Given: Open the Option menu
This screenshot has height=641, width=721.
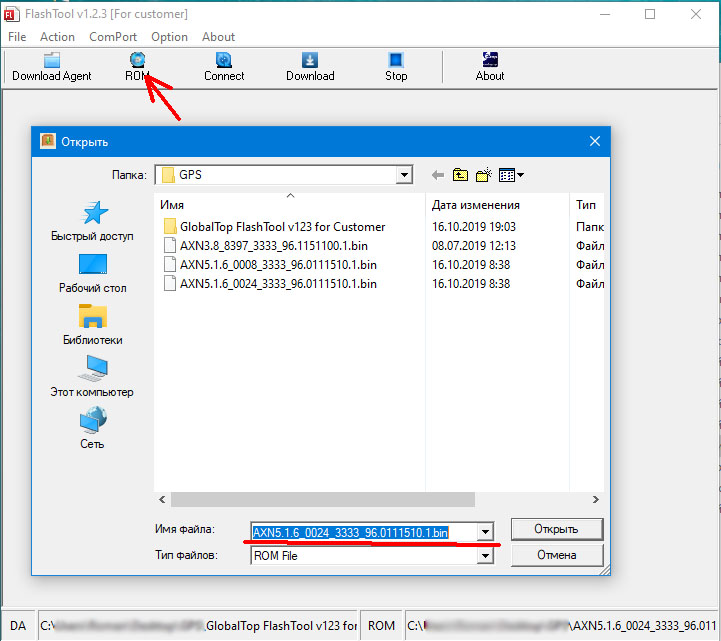Looking at the screenshot, I should coord(169,37).
